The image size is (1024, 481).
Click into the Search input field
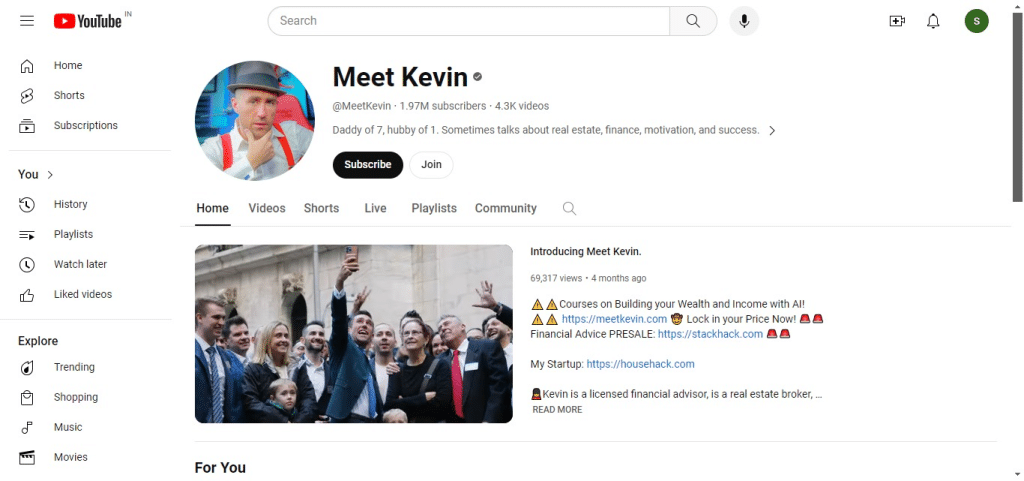469,21
